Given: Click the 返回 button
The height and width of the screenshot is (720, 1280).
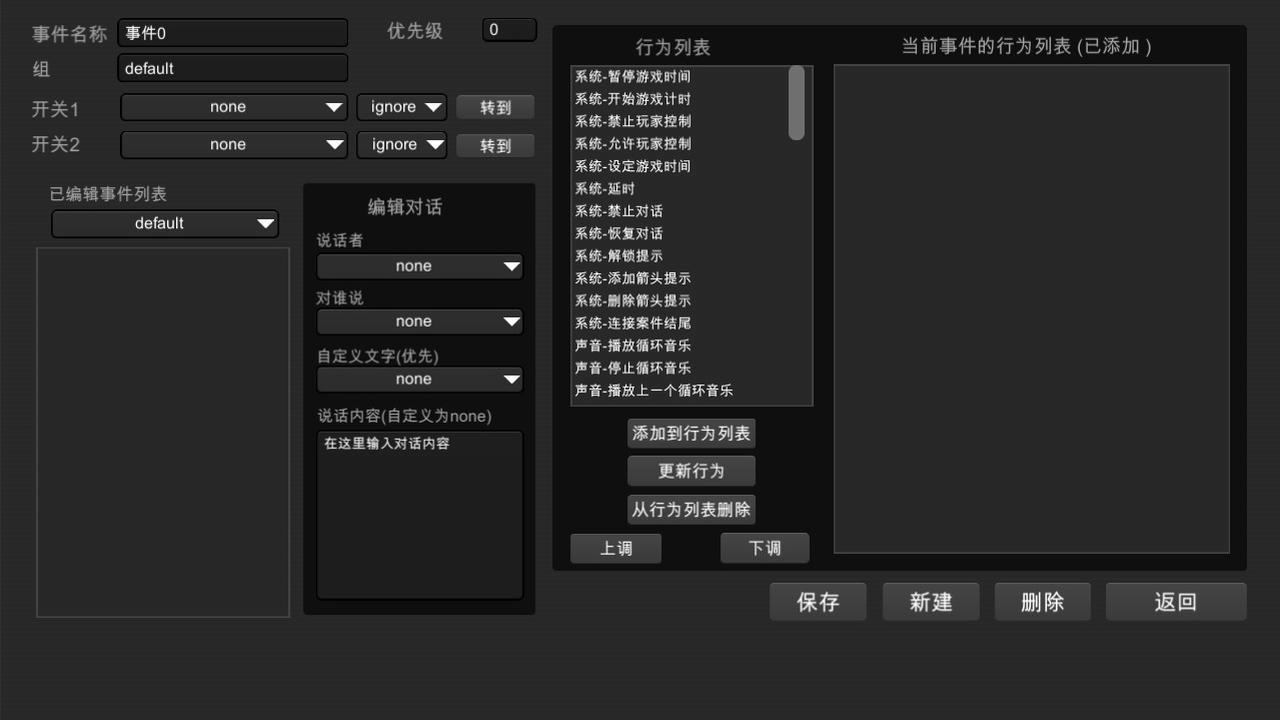Looking at the screenshot, I should point(1176,602).
